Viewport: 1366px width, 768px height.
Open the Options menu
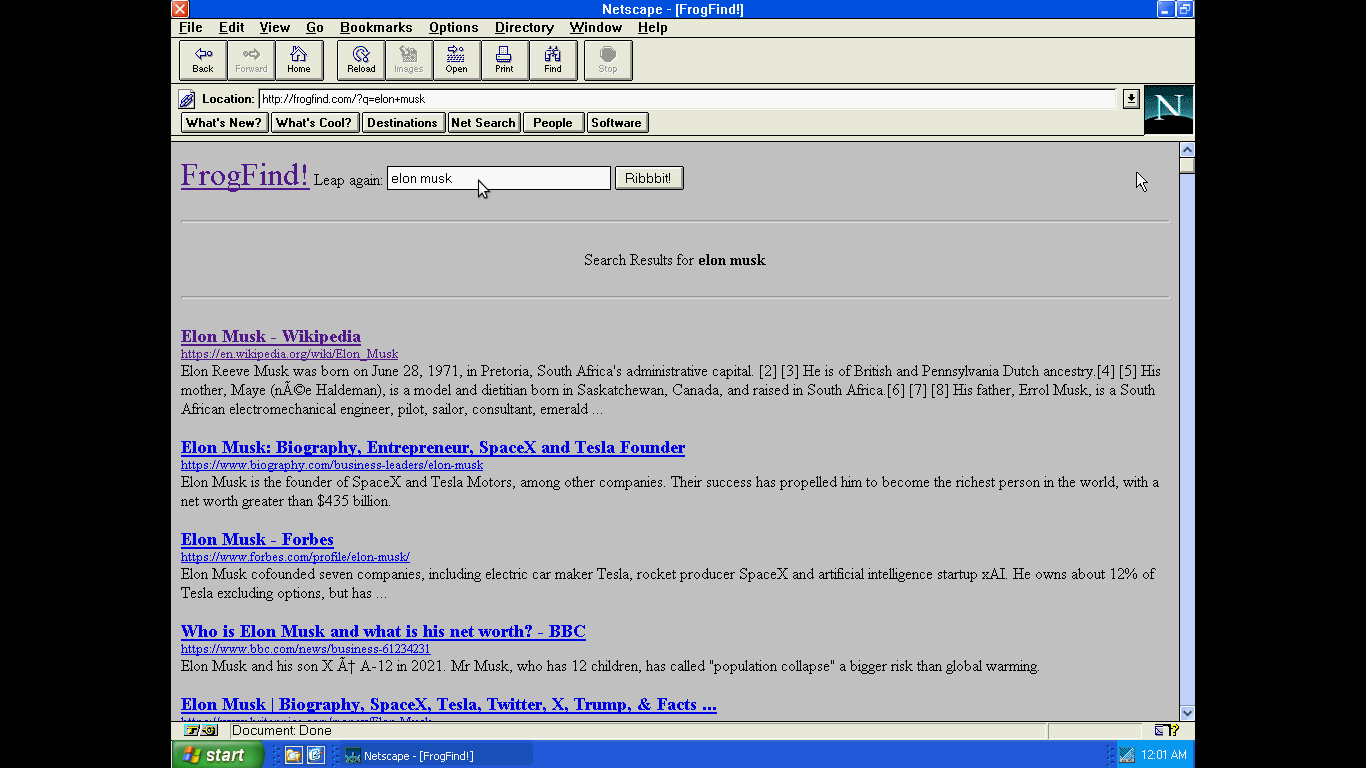click(454, 28)
